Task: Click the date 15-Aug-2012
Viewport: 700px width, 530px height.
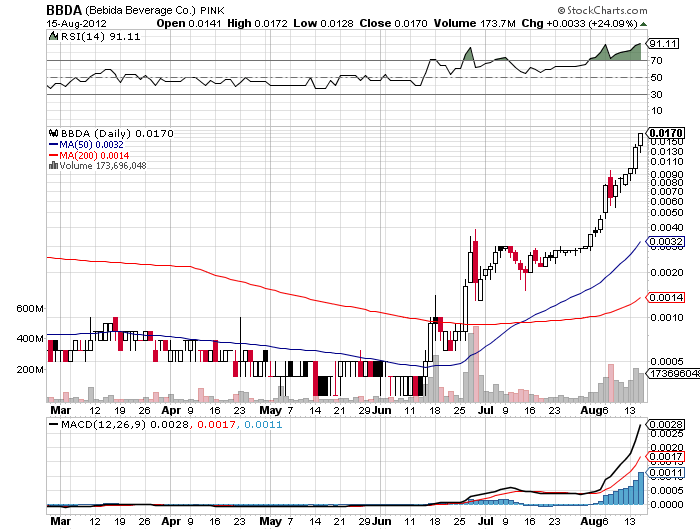Action: [x=76, y=24]
